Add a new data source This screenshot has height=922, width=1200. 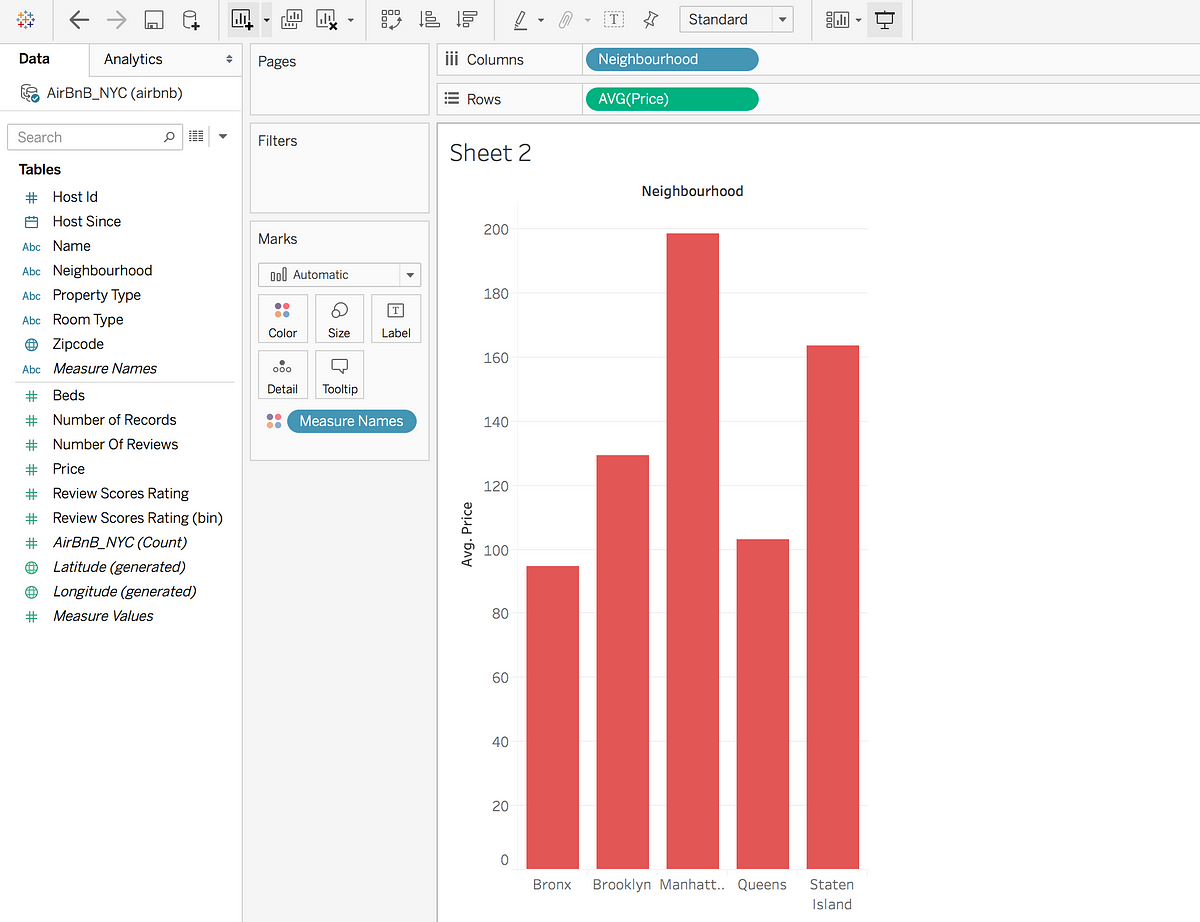coord(190,20)
